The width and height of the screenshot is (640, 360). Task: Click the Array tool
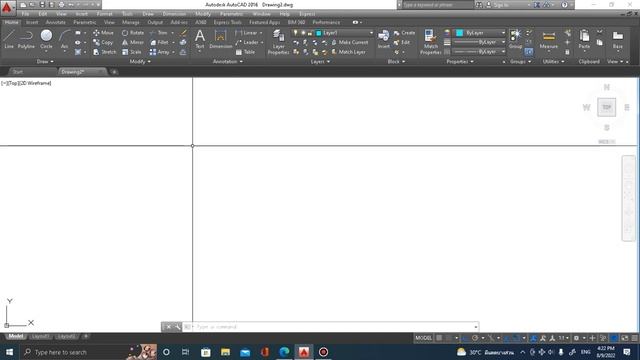pyautogui.click(x=159, y=52)
